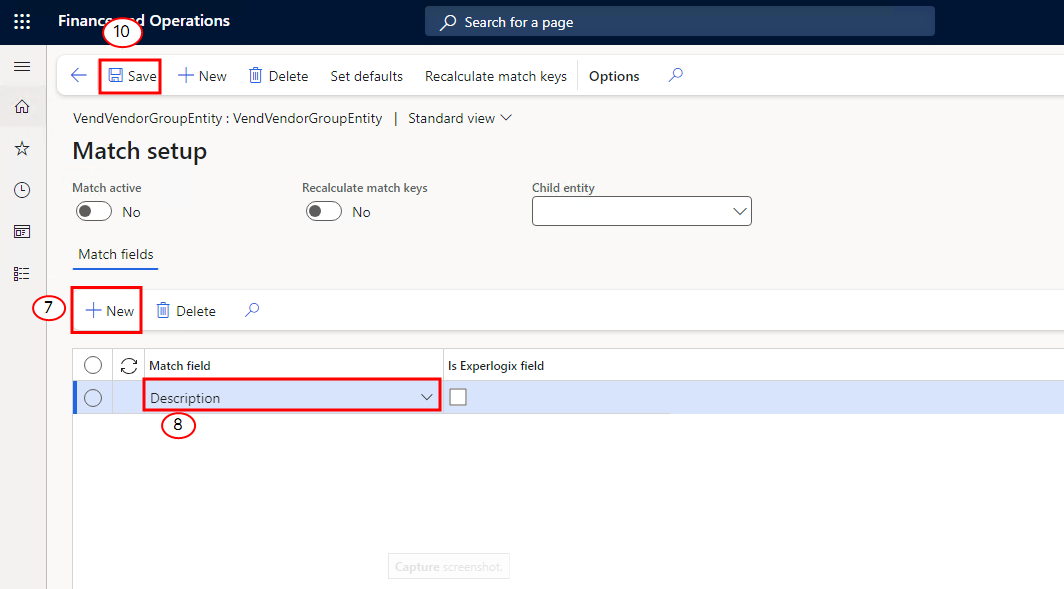Toggle the Match active switch

[94, 212]
